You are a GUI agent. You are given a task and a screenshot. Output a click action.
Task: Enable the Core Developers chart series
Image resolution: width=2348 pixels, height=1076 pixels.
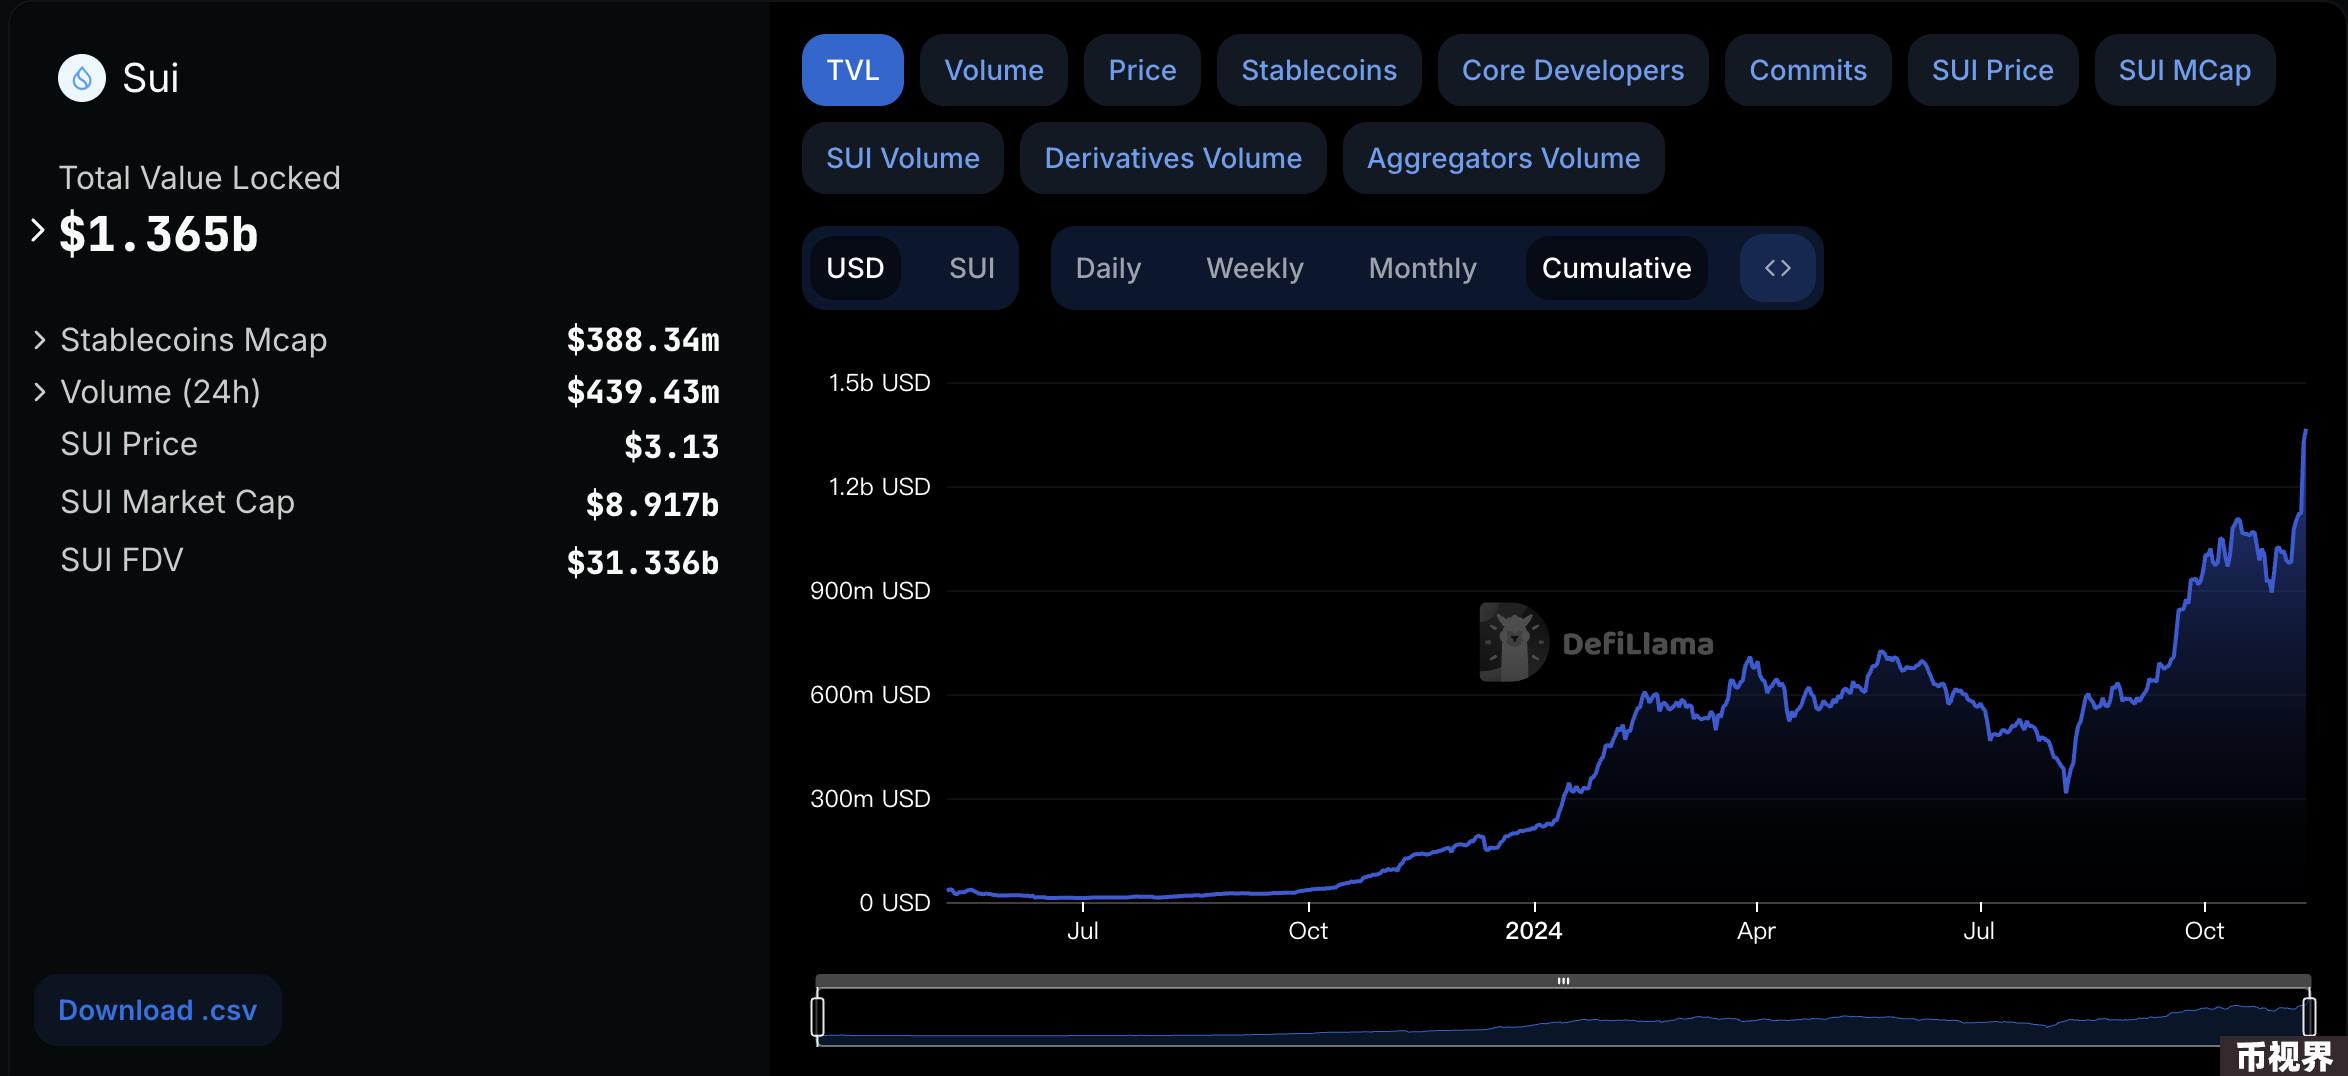point(1573,70)
